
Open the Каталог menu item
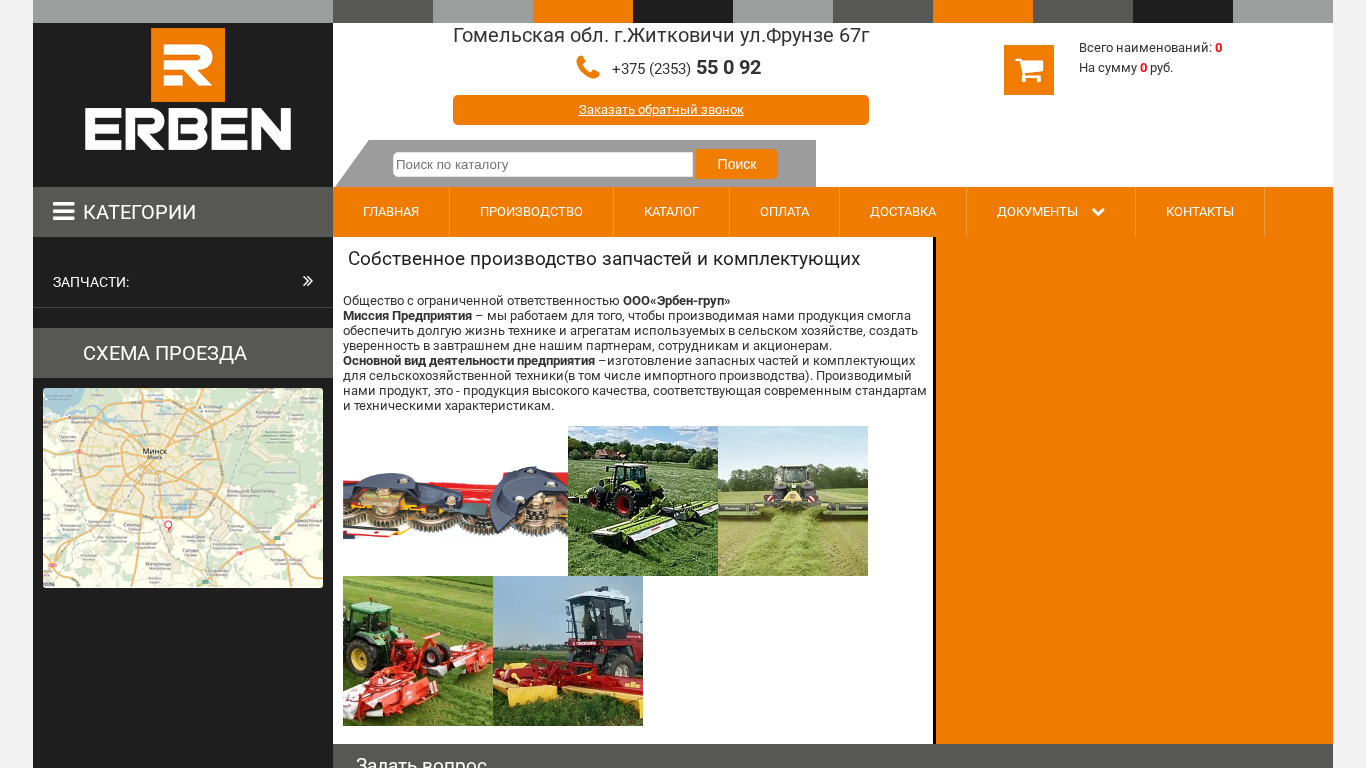[x=671, y=212]
